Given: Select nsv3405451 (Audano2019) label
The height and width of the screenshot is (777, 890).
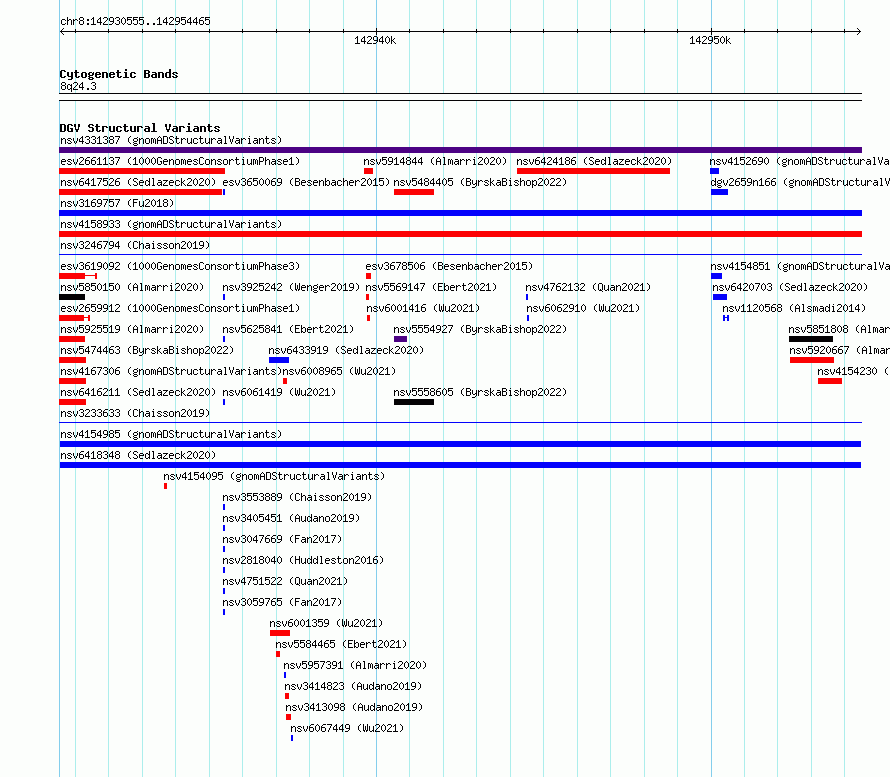Looking at the screenshot, I should click(x=291, y=518).
